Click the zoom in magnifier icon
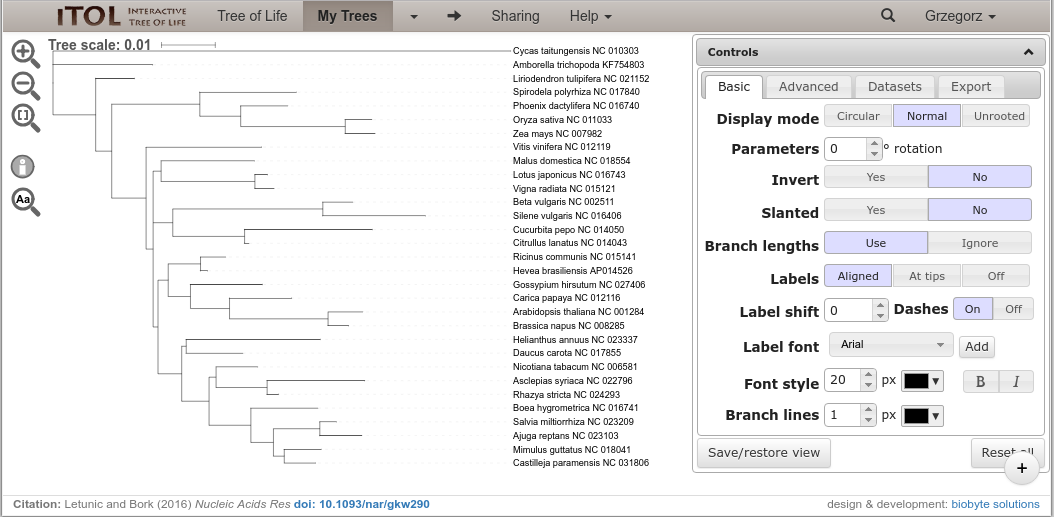Viewport: 1054px width, 517px height. point(25,53)
